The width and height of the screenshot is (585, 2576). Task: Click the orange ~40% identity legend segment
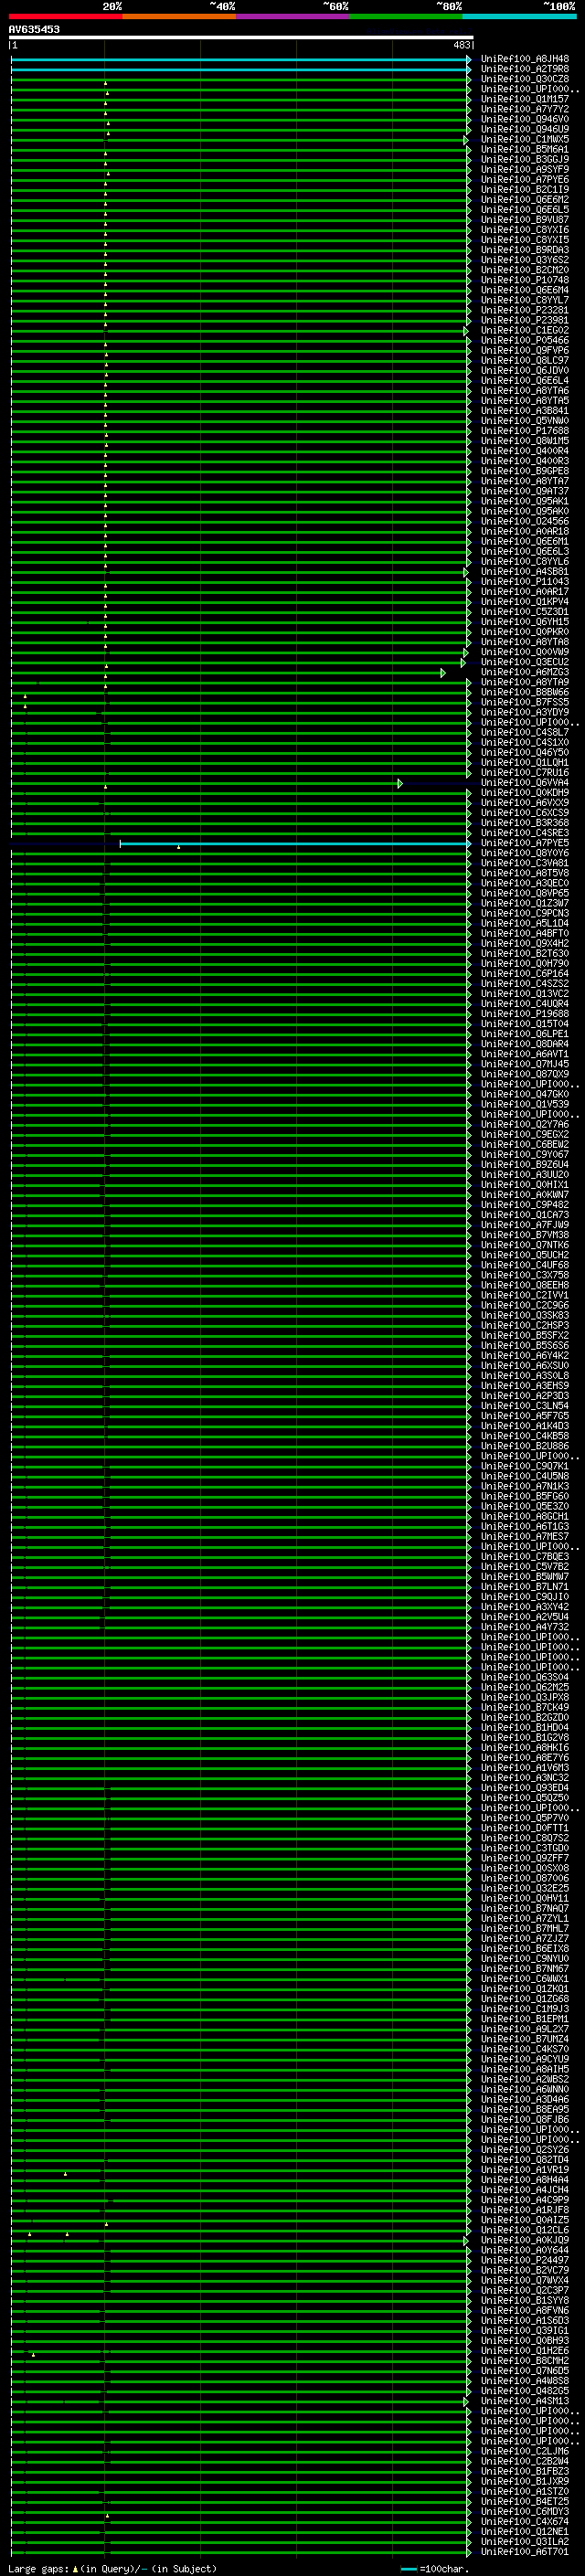click(x=179, y=16)
